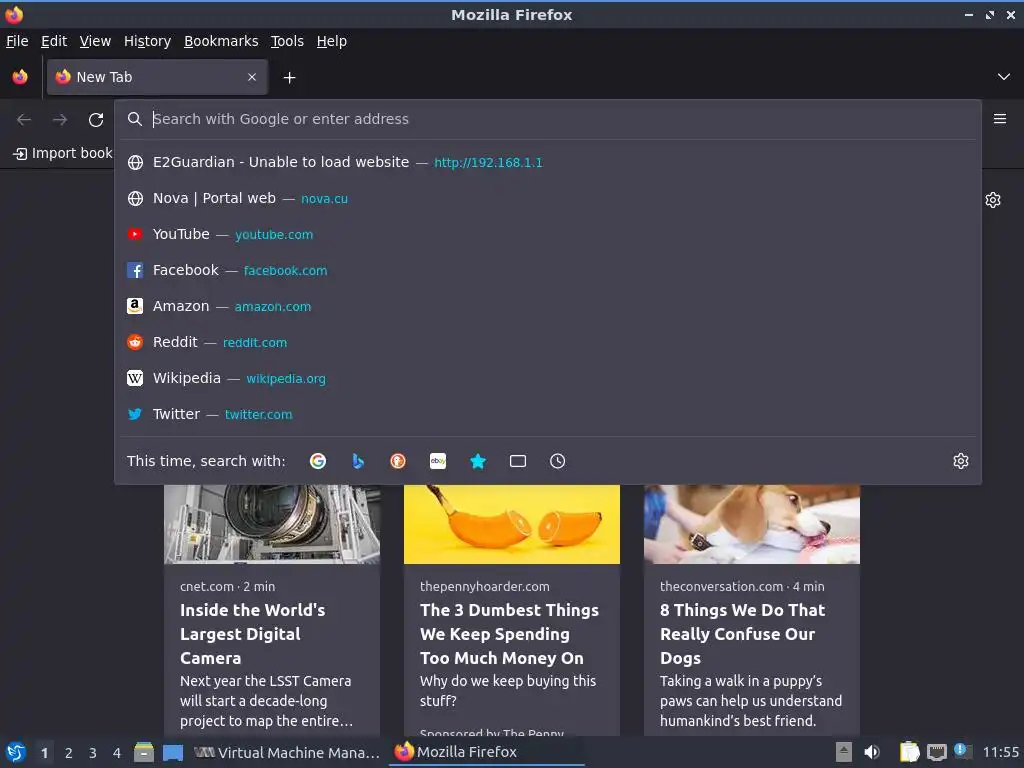Open the Wikipedia suggestion
1024x768 pixels.
pyautogui.click(x=547, y=377)
